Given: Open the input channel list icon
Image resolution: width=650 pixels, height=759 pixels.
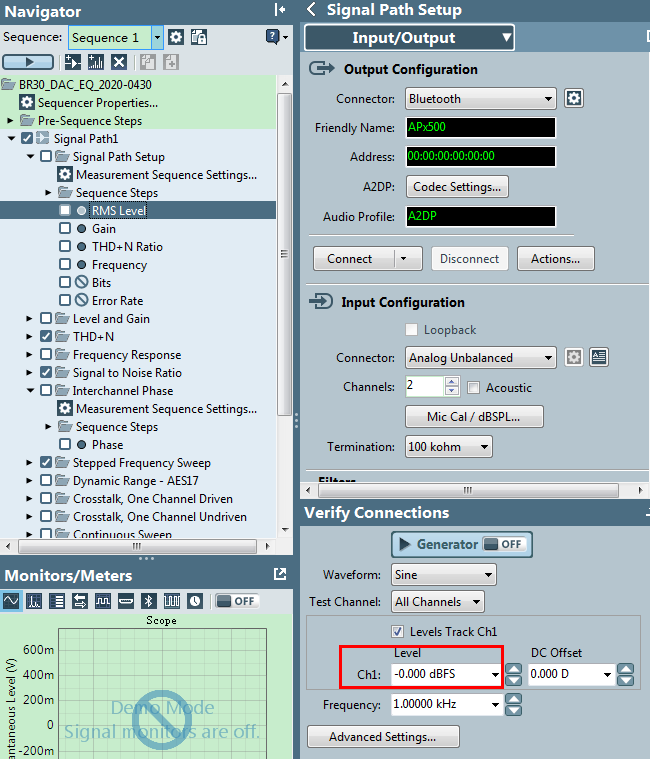Looking at the screenshot, I should pyautogui.click(x=599, y=357).
